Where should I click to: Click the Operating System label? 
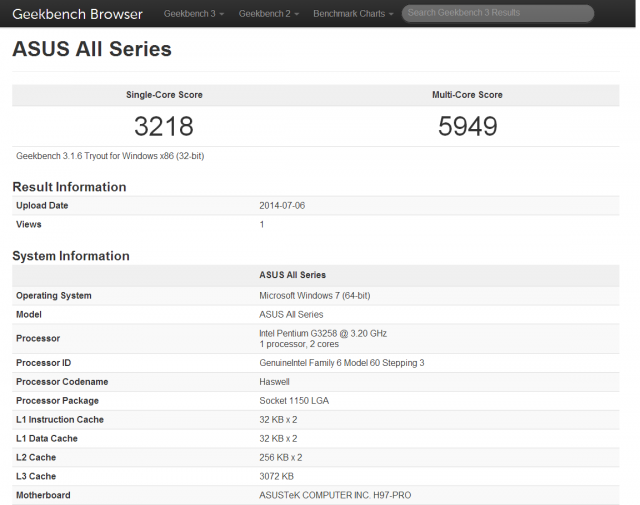point(54,296)
